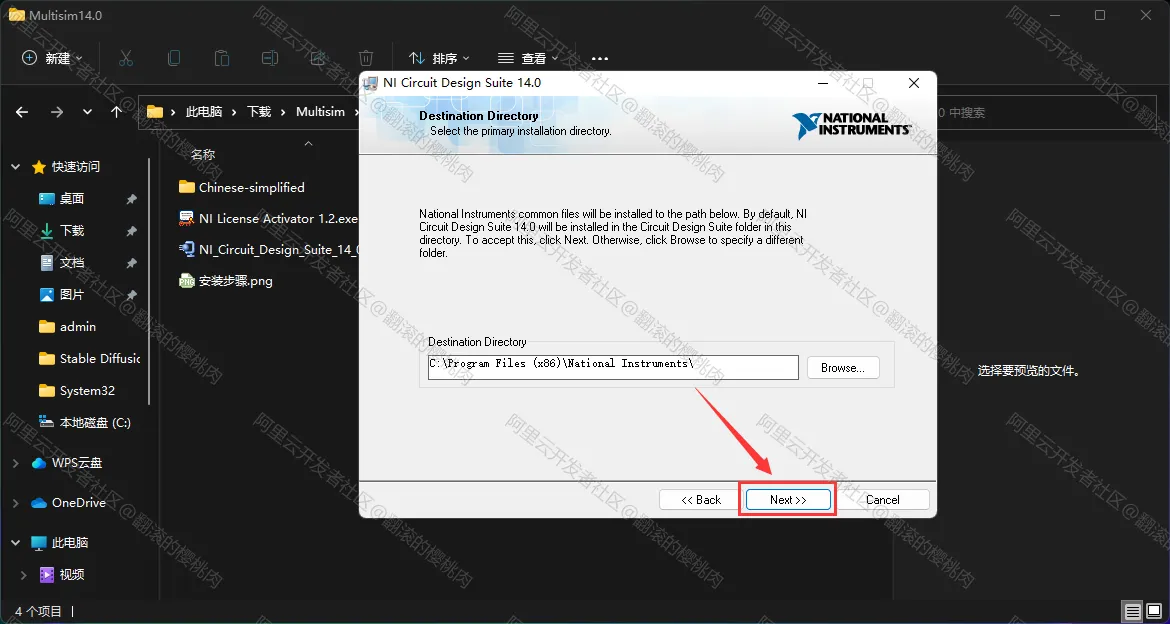Select 快速访问 in the navigation pane
The image size is (1170, 624).
pyautogui.click(x=75, y=166)
